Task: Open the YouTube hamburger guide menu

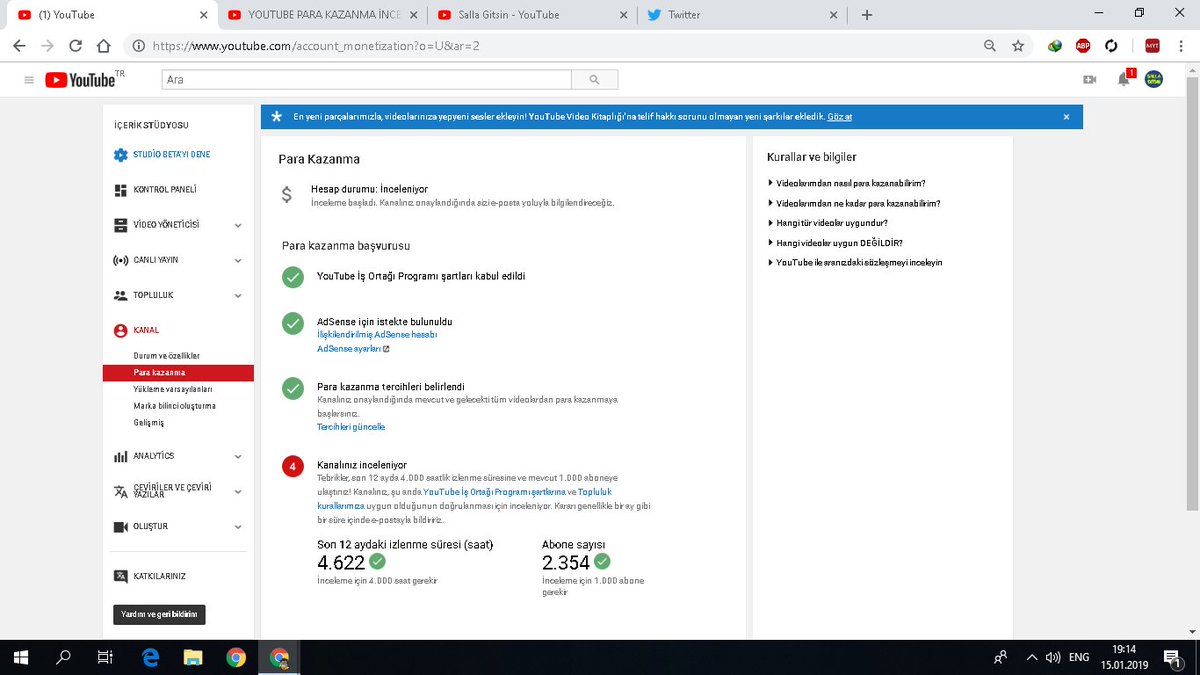Action: (28, 80)
